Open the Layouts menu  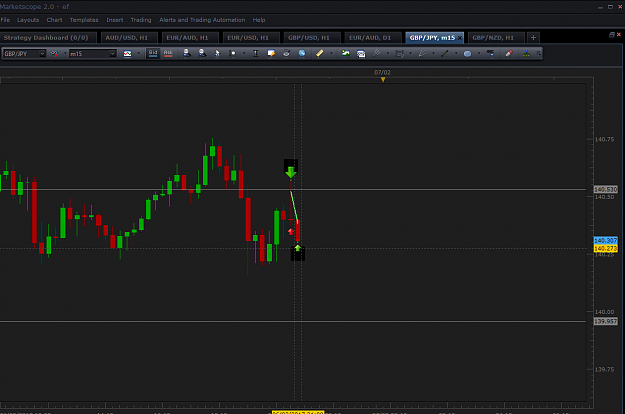click(x=28, y=20)
